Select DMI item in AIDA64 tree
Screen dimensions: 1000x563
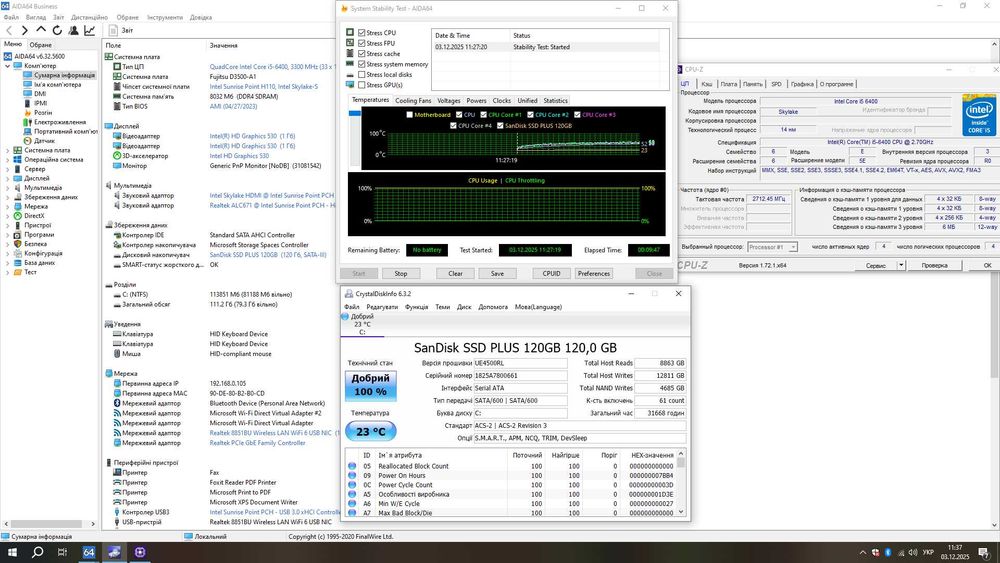coord(40,94)
